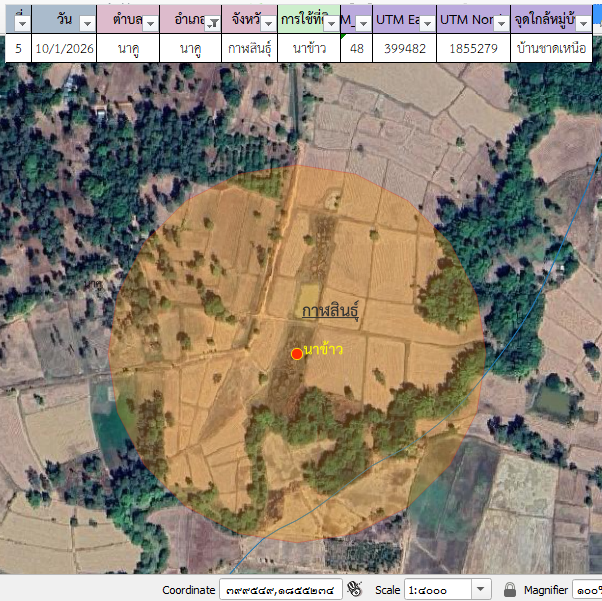Click the active filter icon on อำเภอ column

212,23
